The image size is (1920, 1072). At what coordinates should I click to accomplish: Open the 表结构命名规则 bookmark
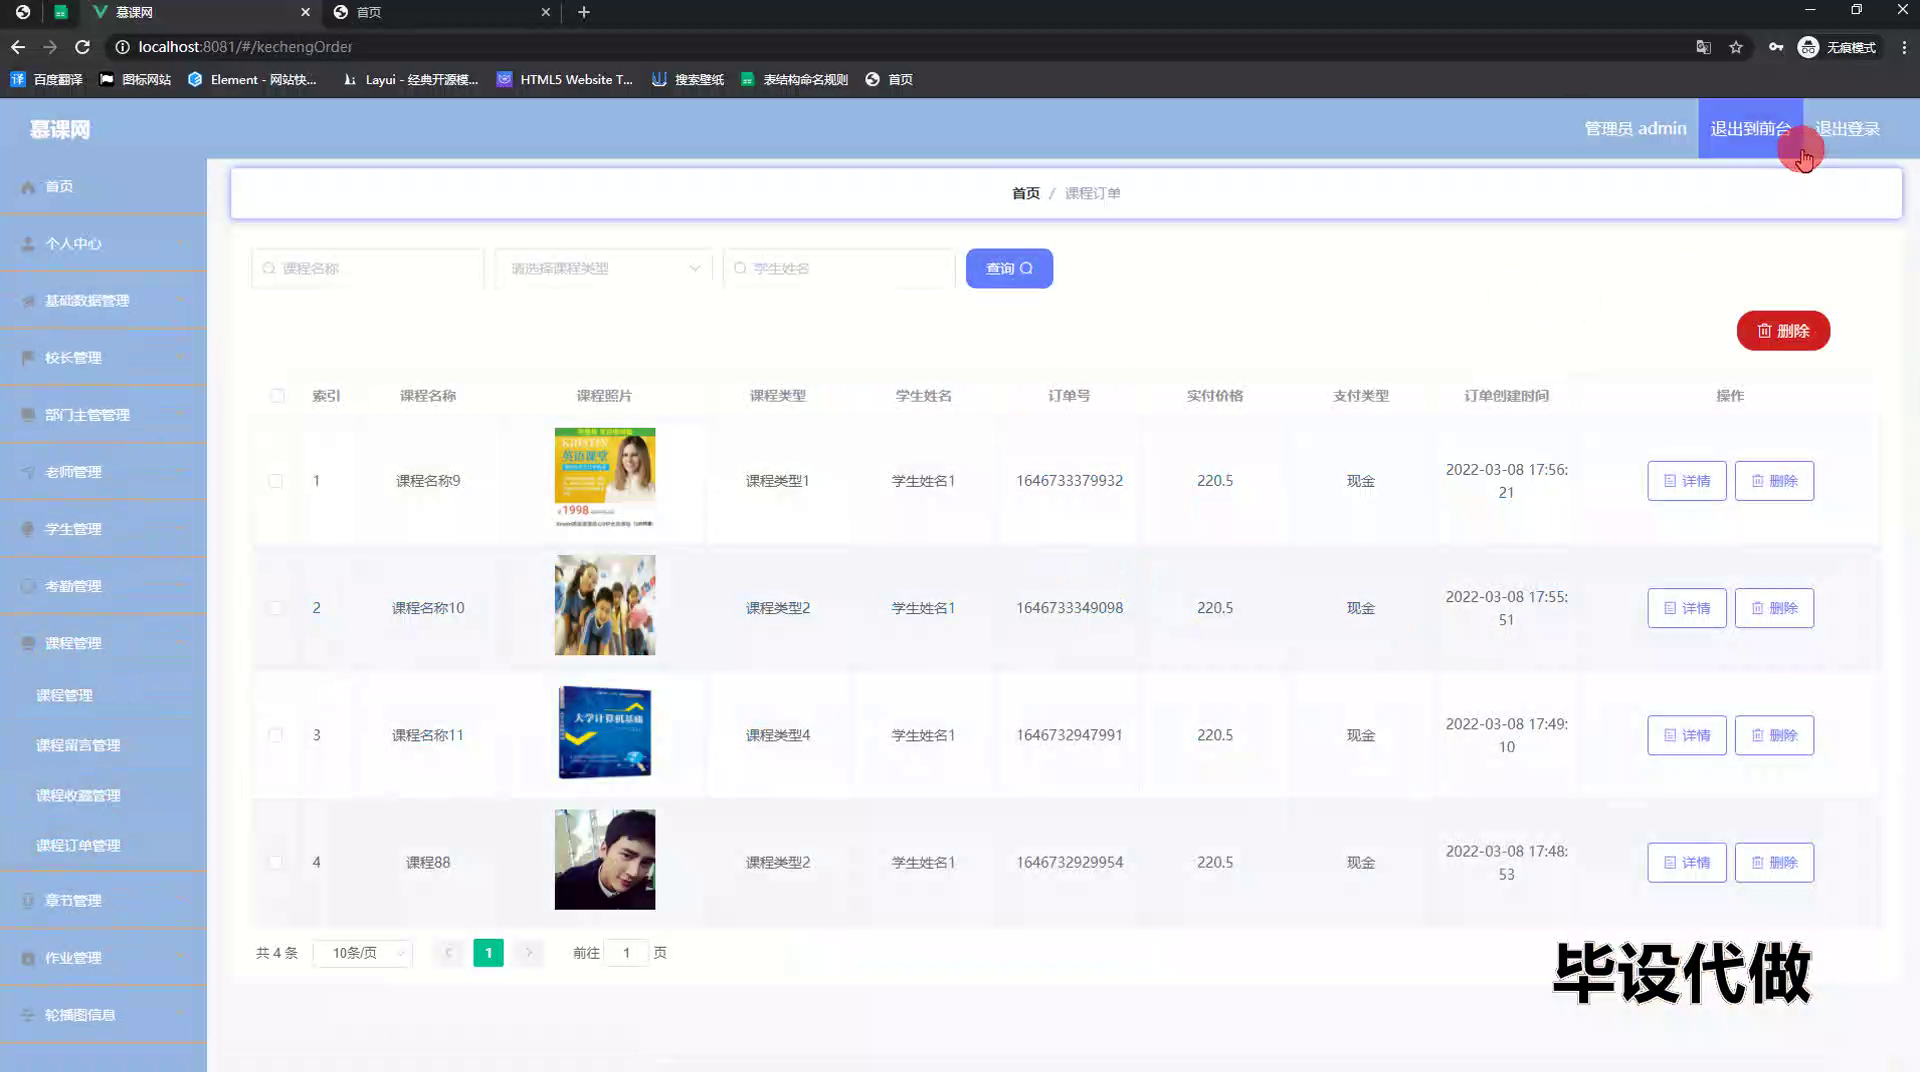(x=794, y=79)
